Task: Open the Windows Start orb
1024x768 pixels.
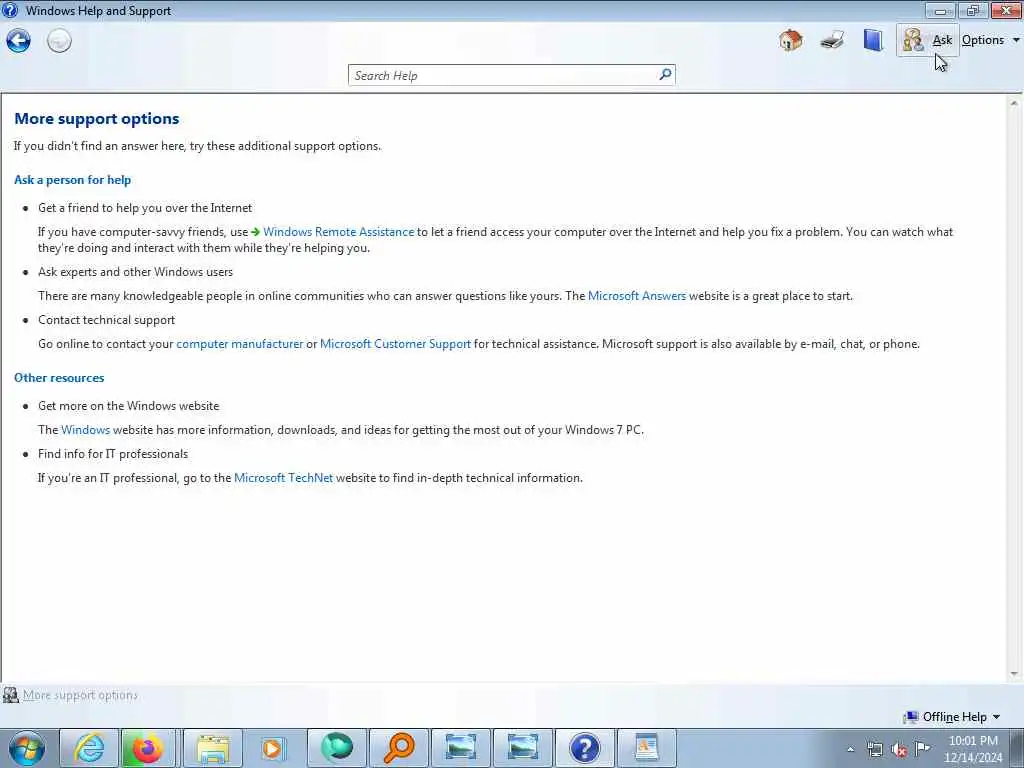Action: click(x=27, y=748)
